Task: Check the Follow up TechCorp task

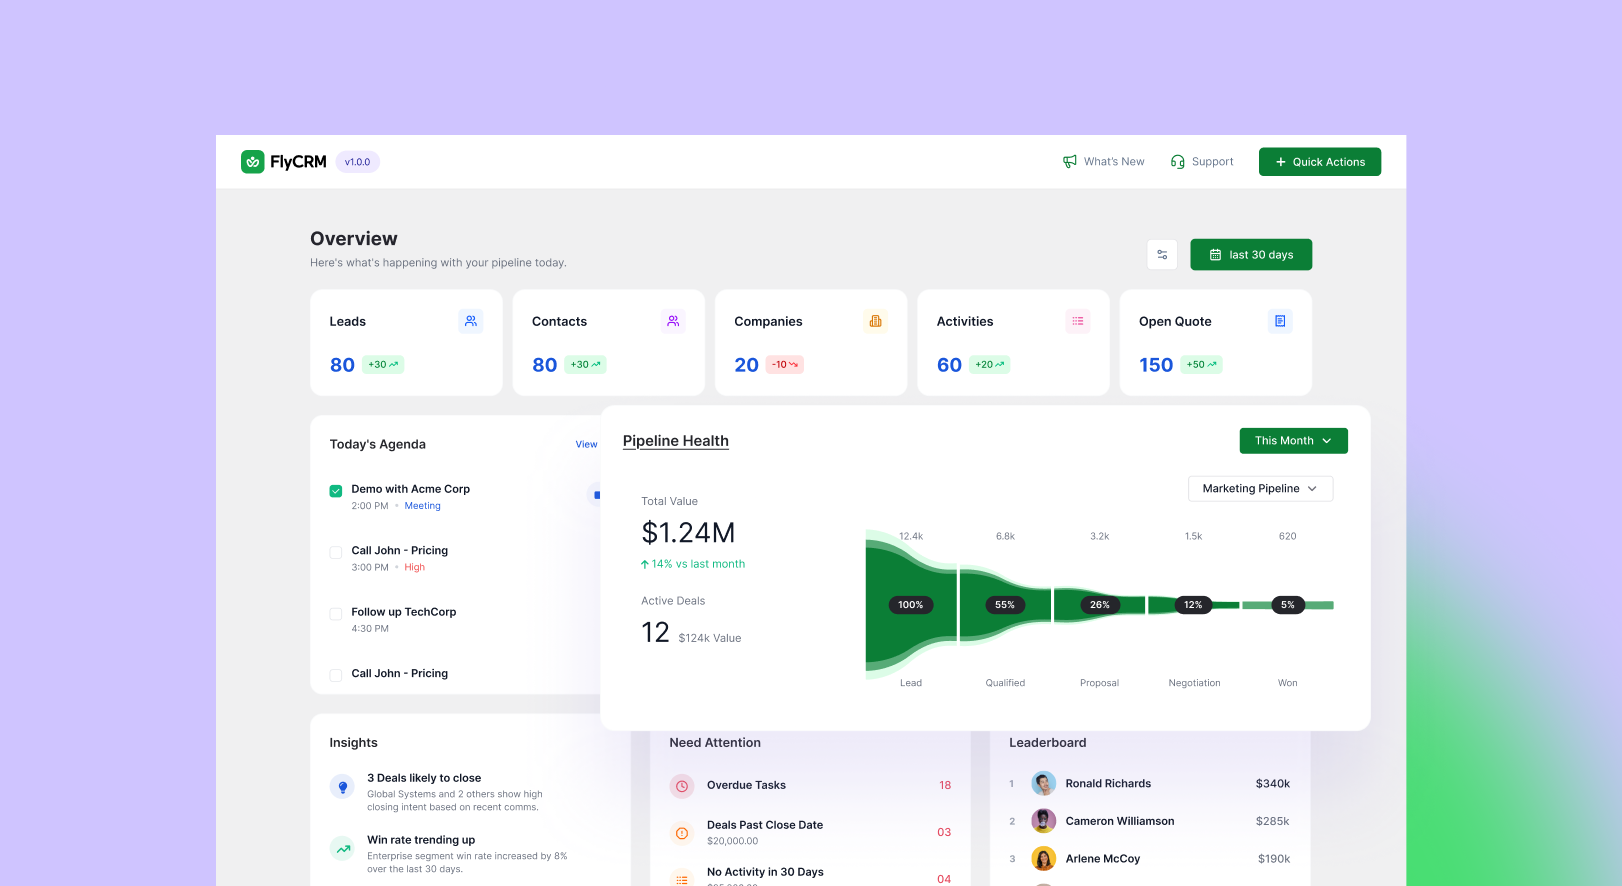Action: (x=336, y=614)
